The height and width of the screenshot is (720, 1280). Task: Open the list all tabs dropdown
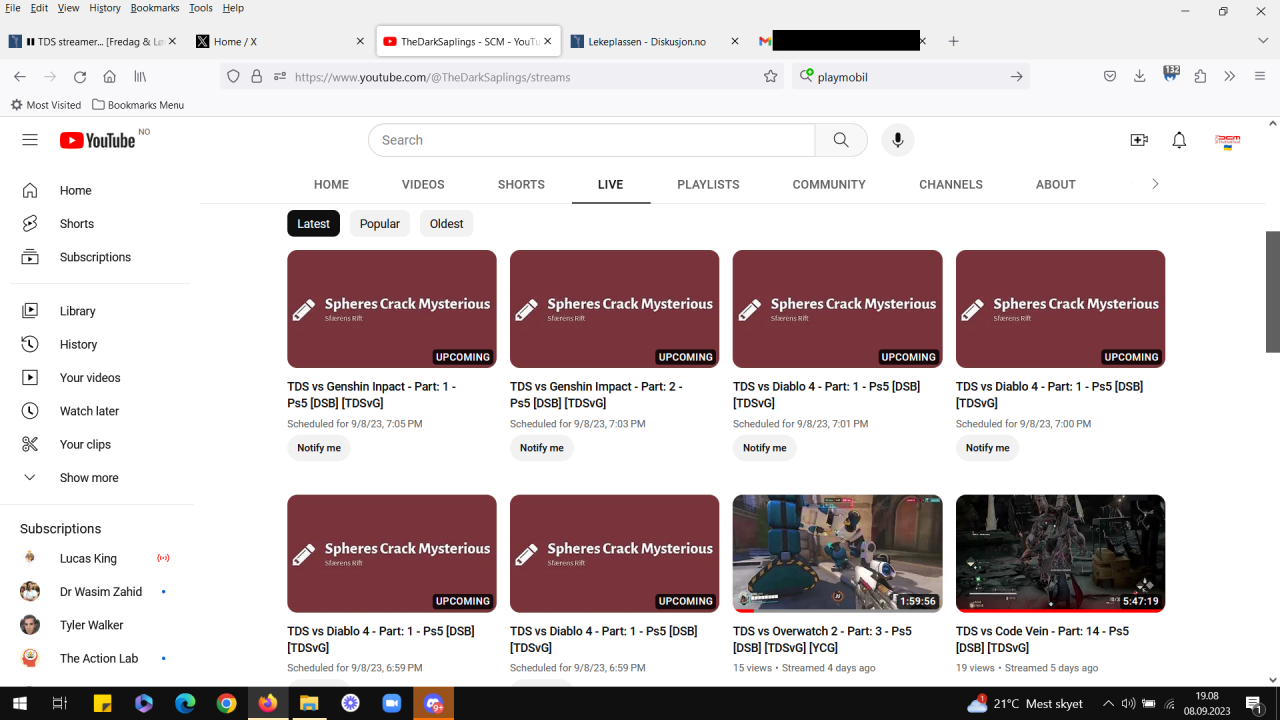tap(1263, 41)
